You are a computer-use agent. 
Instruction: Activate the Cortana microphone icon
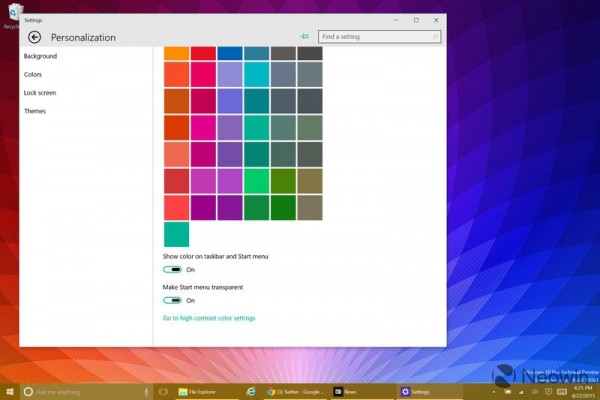tap(146, 392)
